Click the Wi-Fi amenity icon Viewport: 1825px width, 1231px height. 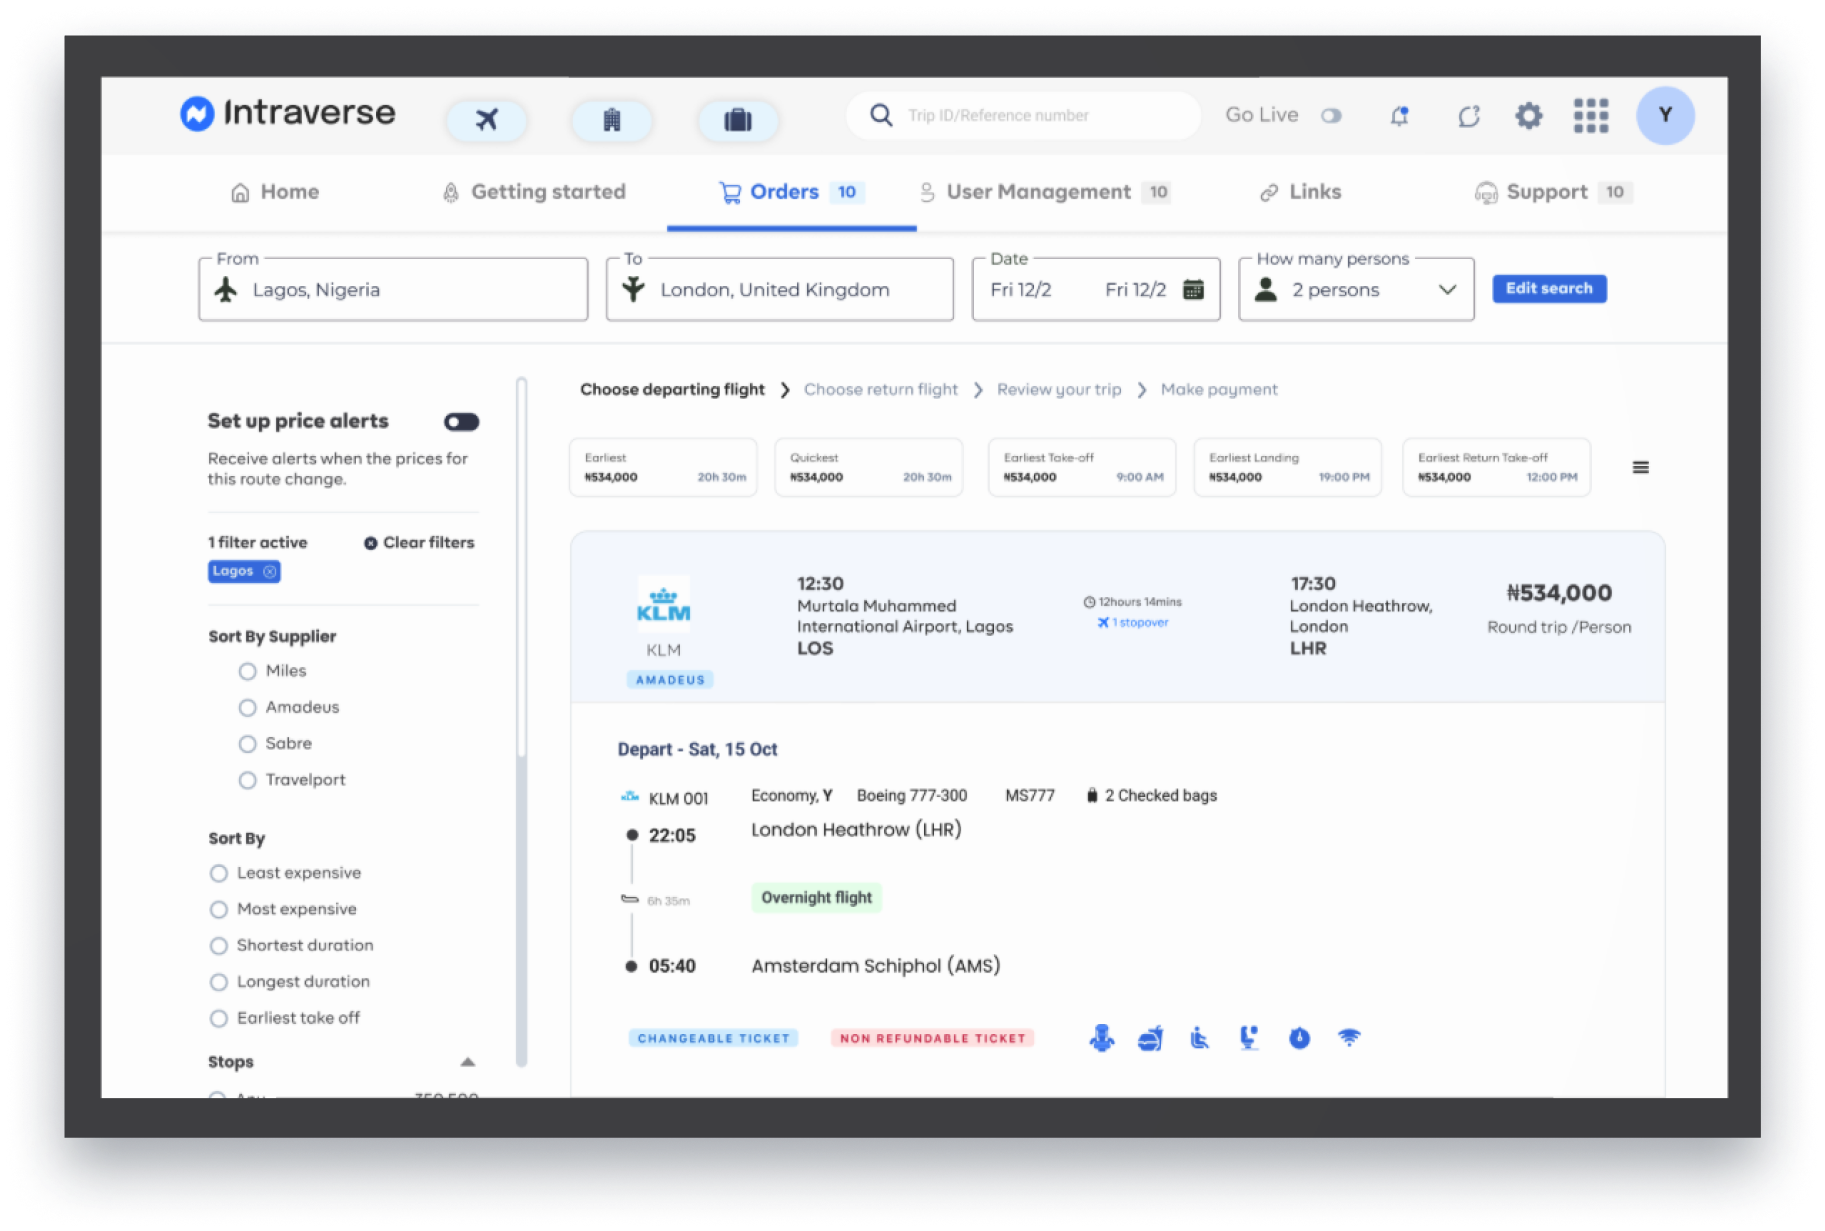point(1348,1038)
